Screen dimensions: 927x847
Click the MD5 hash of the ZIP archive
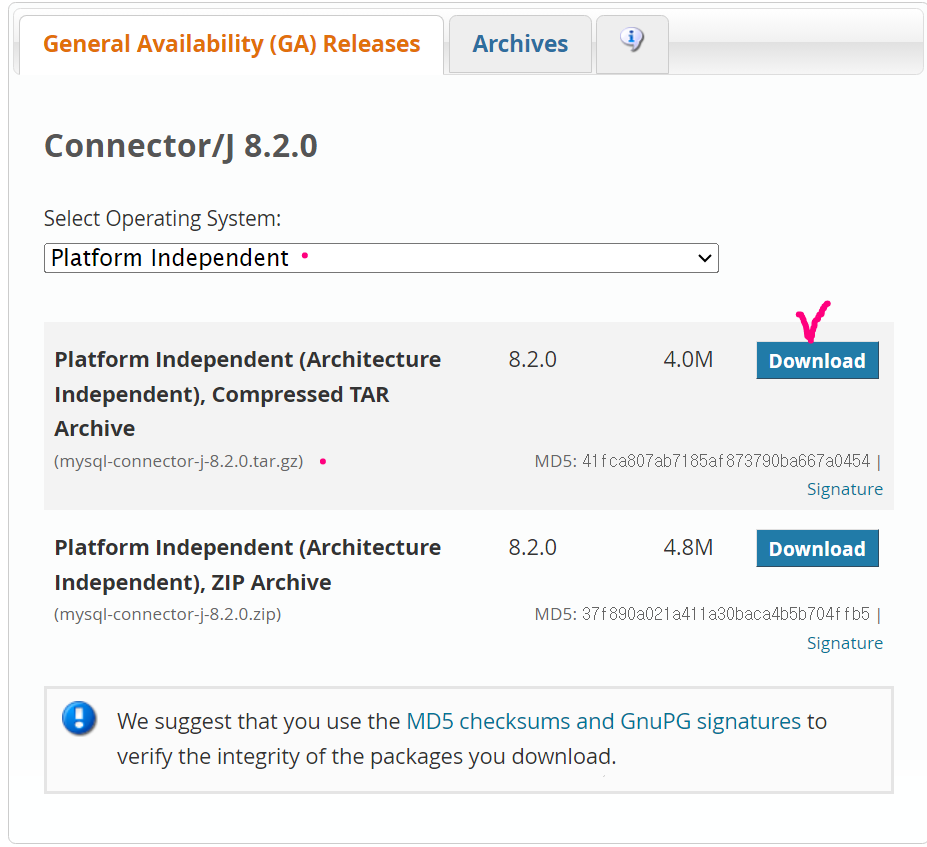[x=726, y=615]
